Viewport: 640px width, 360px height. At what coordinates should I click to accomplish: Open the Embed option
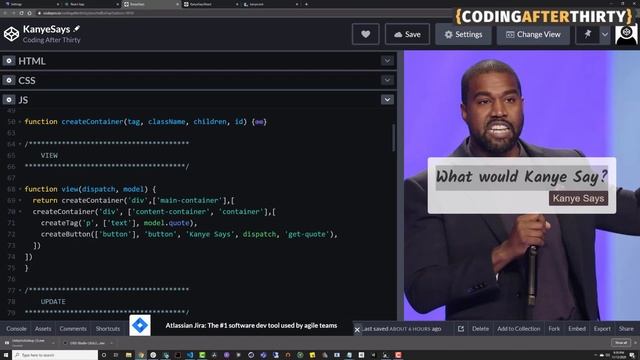[x=577, y=329]
